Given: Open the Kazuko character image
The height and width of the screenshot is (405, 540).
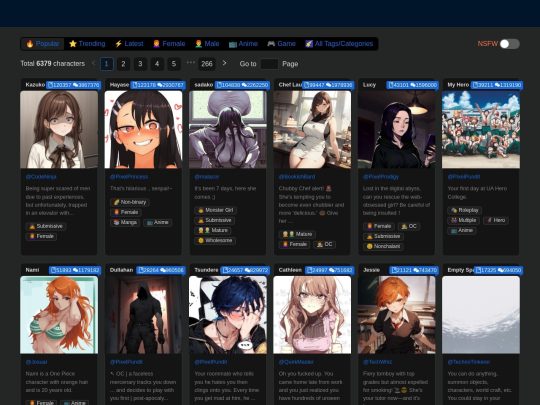Looking at the screenshot, I should [x=59, y=129].
